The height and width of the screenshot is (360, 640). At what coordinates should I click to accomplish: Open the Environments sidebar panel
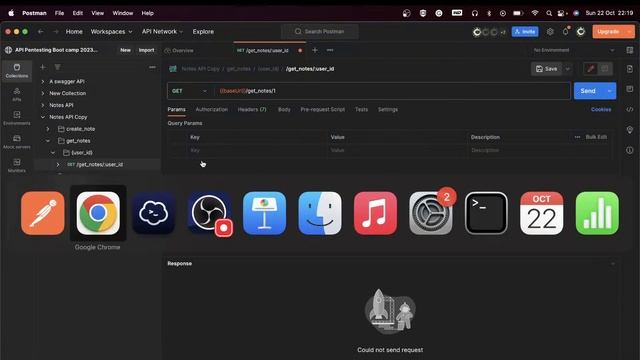(17, 118)
